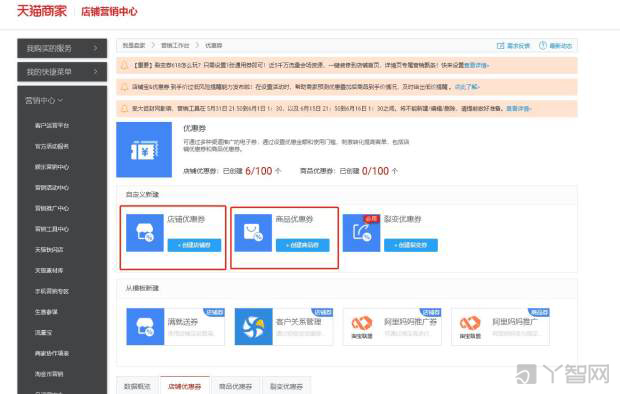The image size is (620, 394).
Task: Select the 阿里妈妈推广券 template card title
Action: pos(410,322)
